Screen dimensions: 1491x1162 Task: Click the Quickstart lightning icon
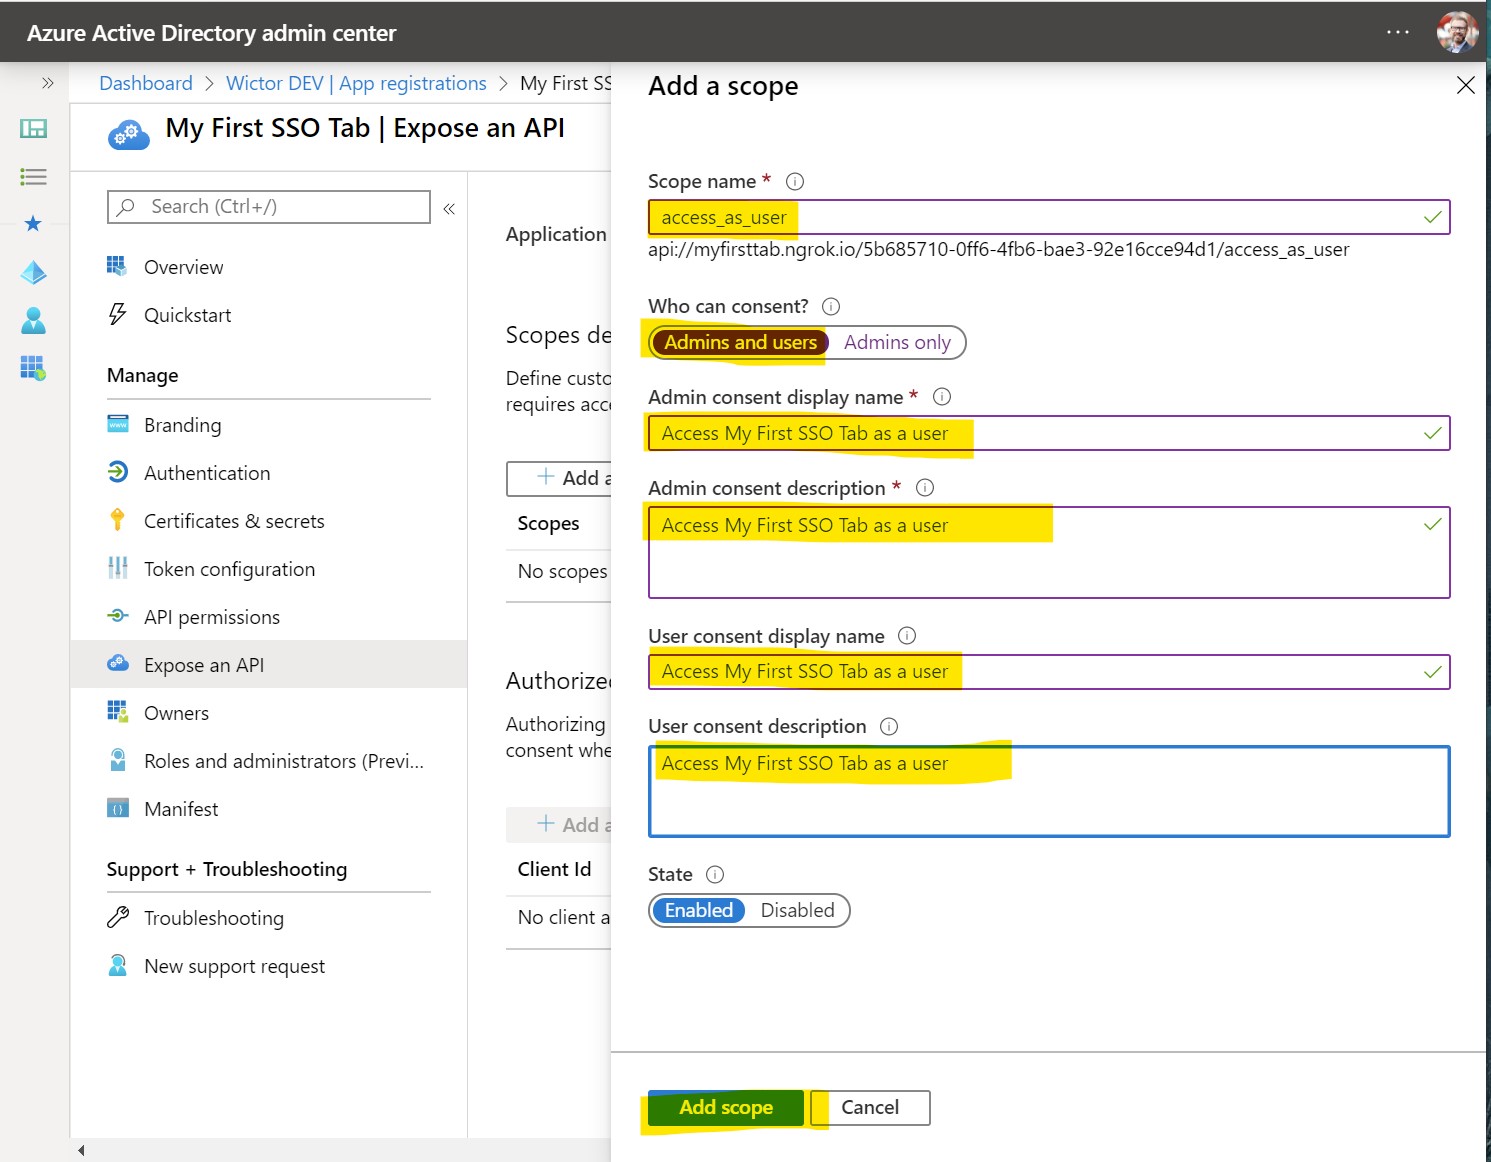coord(117,314)
